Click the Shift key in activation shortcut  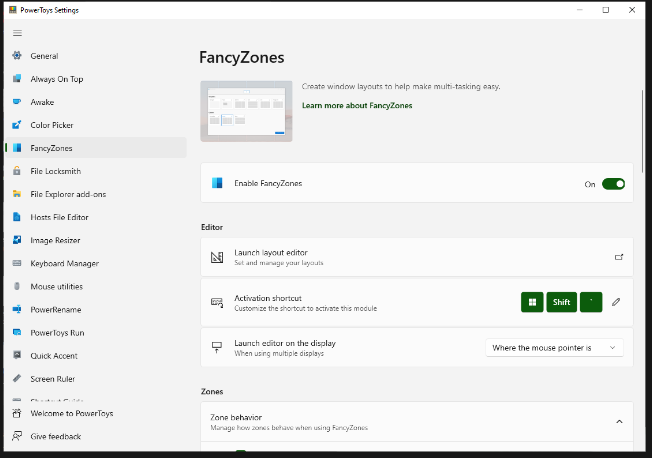pyautogui.click(x=561, y=302)
